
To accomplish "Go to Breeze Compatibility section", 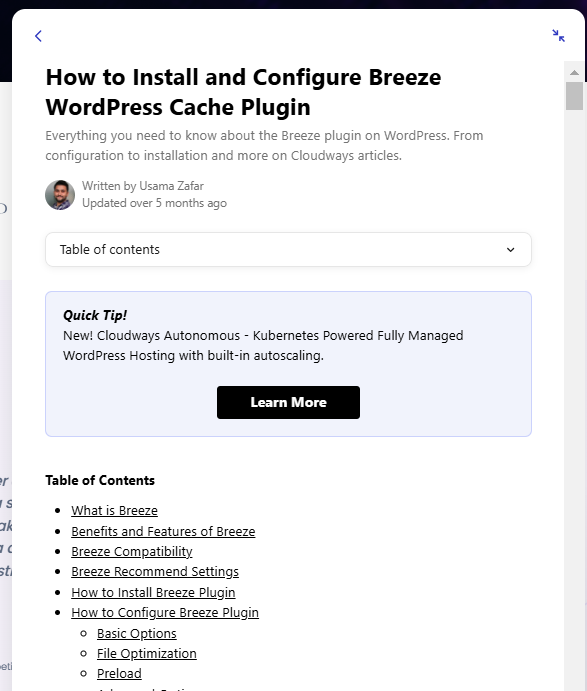I will click(132, 552).
